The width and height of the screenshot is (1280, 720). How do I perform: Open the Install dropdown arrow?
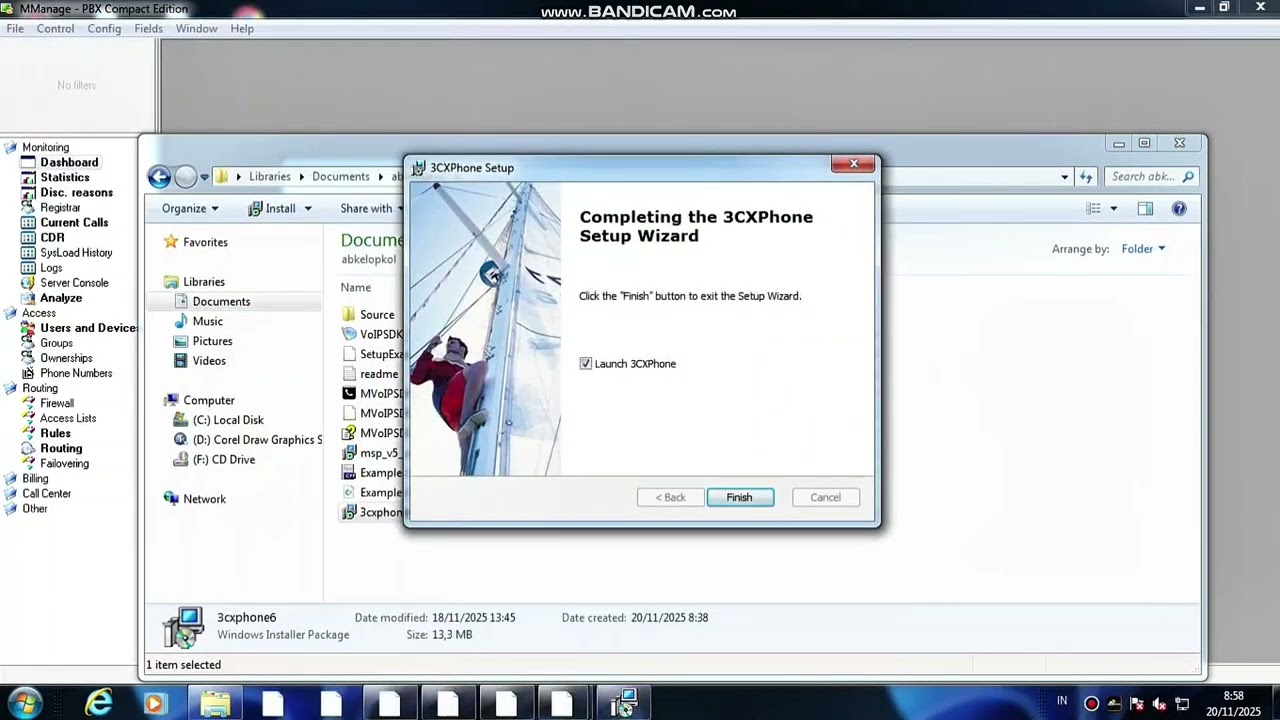click(x=308, y=208)
